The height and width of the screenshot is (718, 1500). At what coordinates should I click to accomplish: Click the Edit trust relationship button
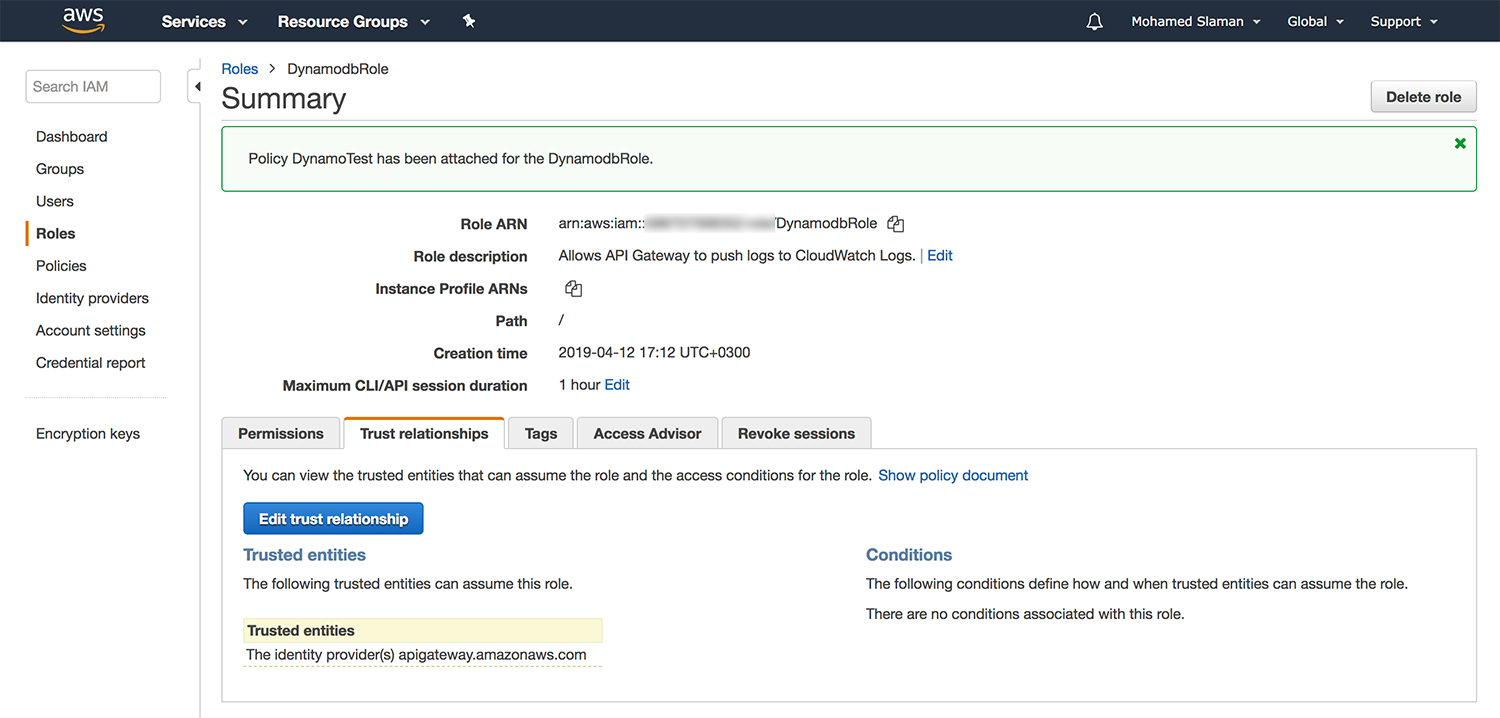(x=333, y=518)
